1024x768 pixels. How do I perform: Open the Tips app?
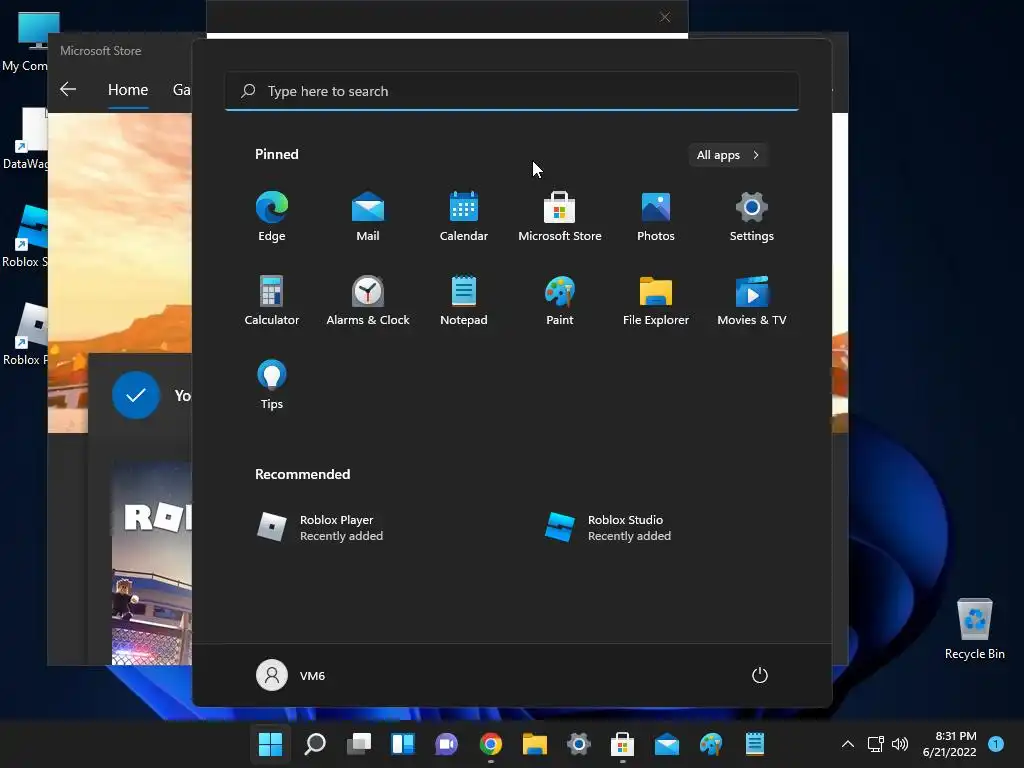tap(272, 385)
